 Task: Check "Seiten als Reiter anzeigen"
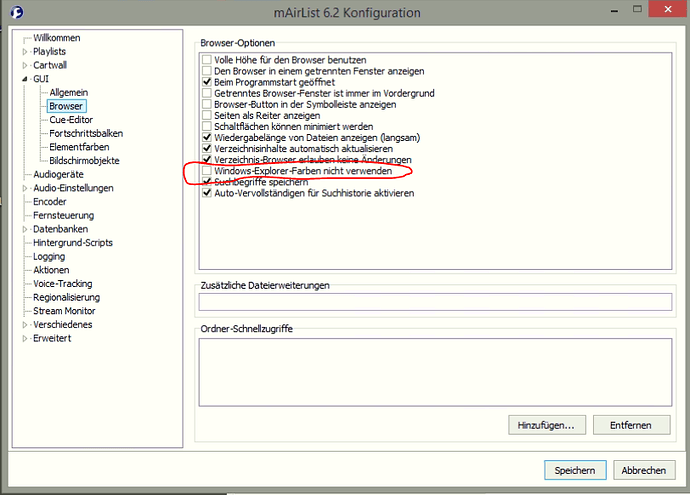coord(207,115)
